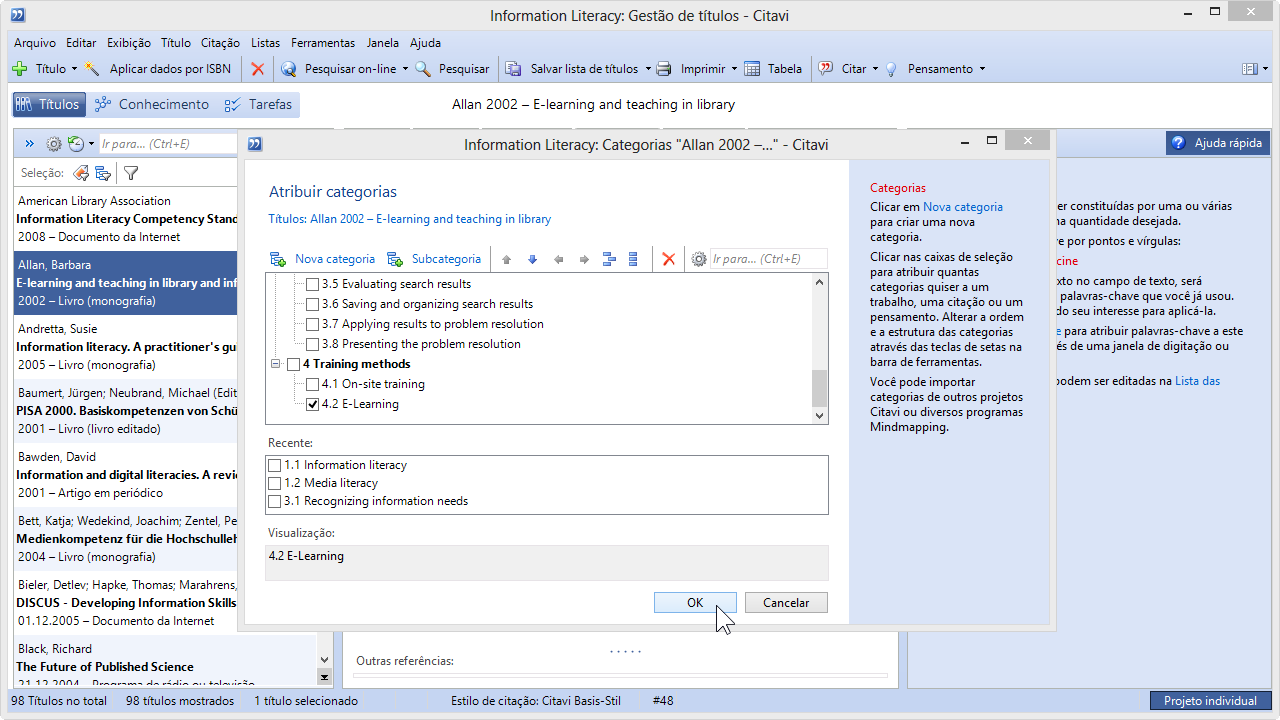Click the Tabela table icon
The width and height of the screenshot is (1280, 720).
[x=751, y=69]
